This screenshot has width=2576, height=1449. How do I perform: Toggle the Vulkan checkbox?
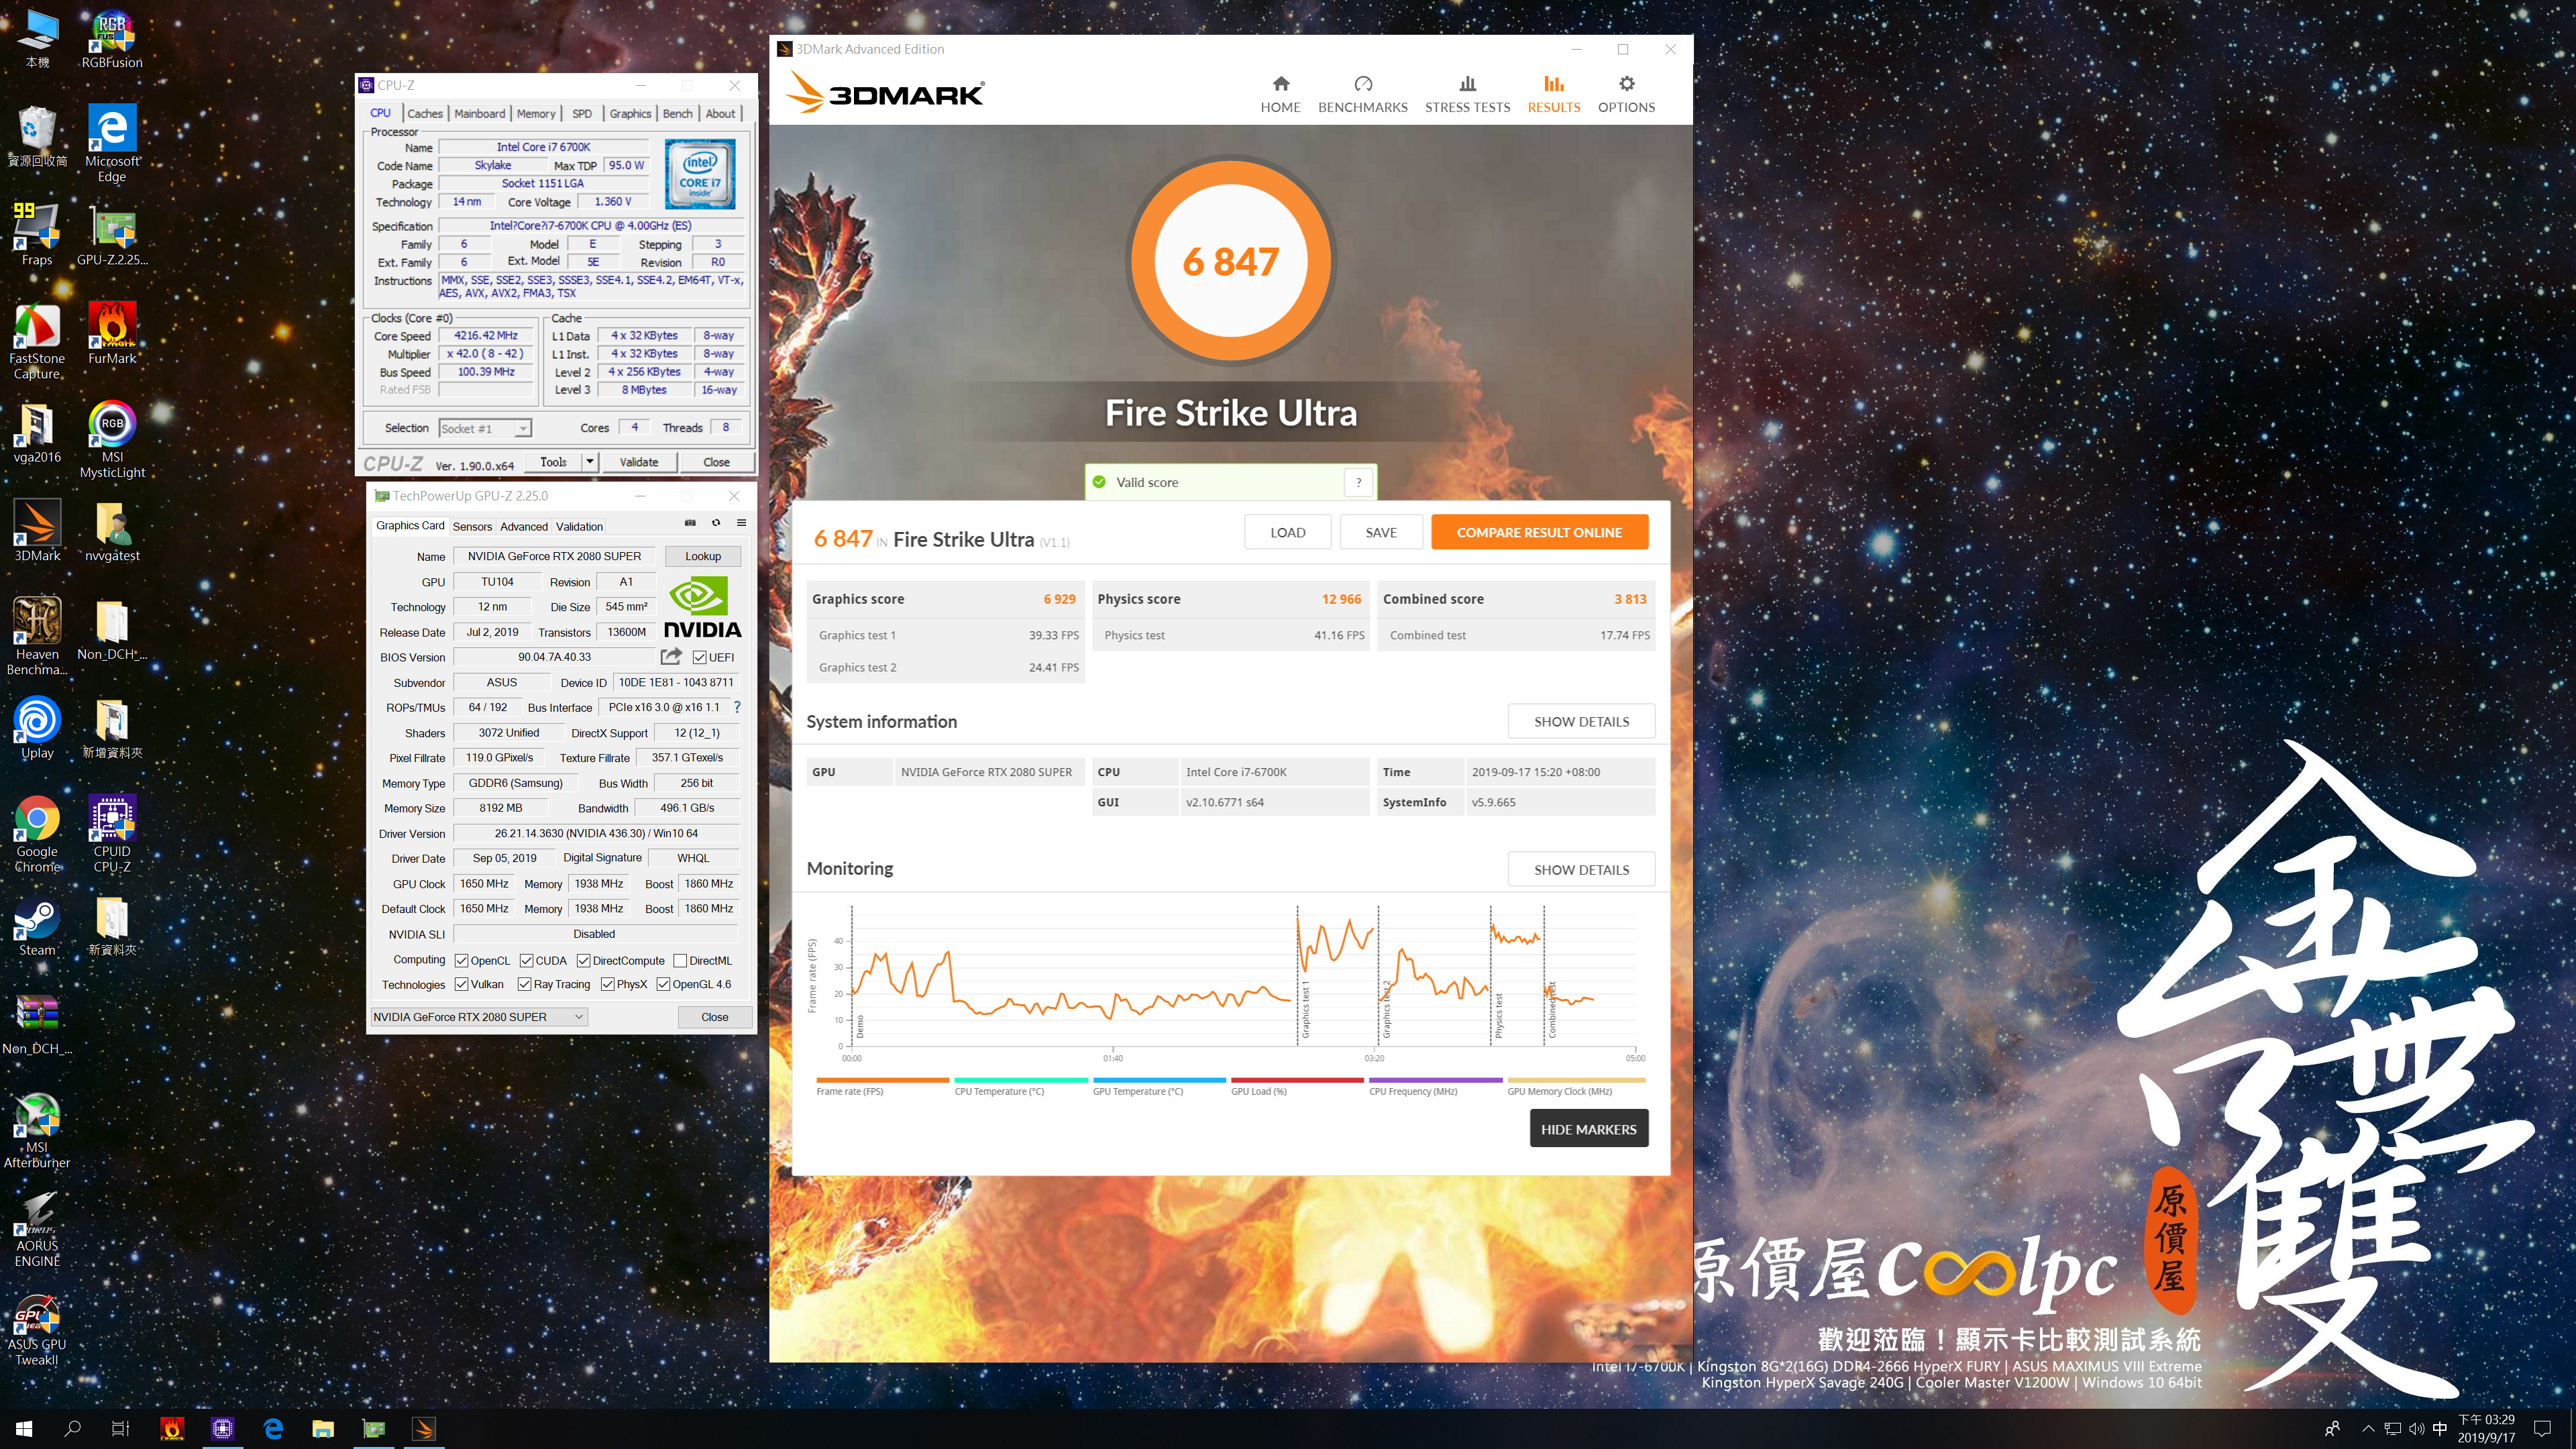(x=461, y=984)
